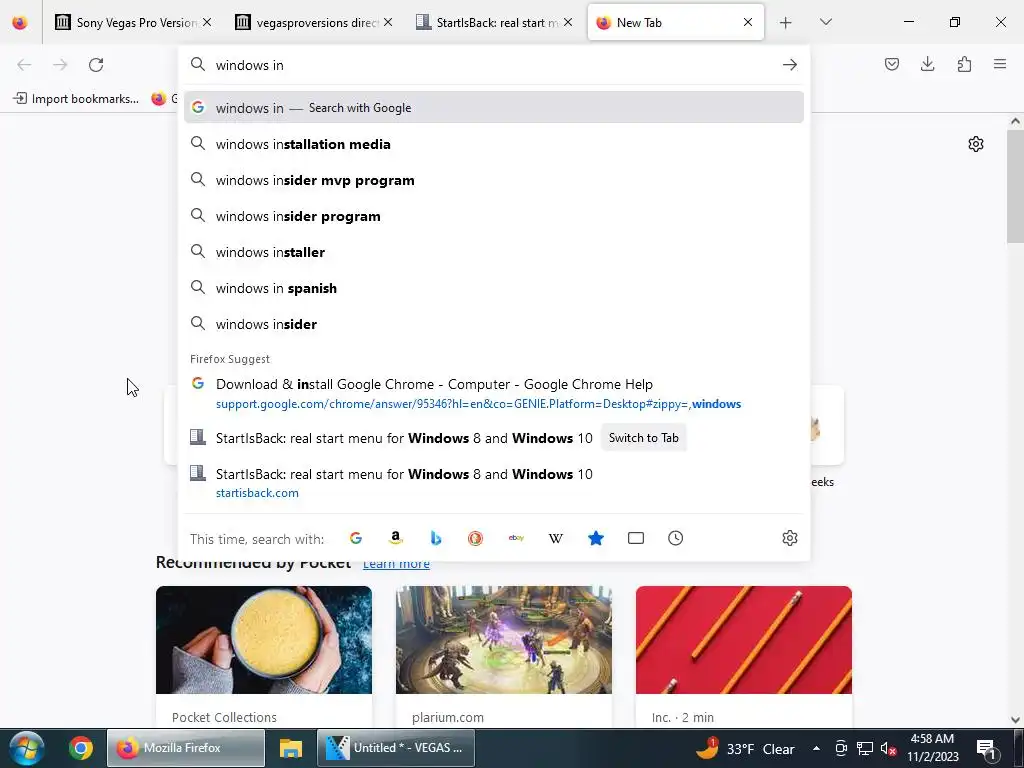Switch to vegasproversions directory tab
The width and height of the screenshot is (1024, 768).
coord(314,23)
